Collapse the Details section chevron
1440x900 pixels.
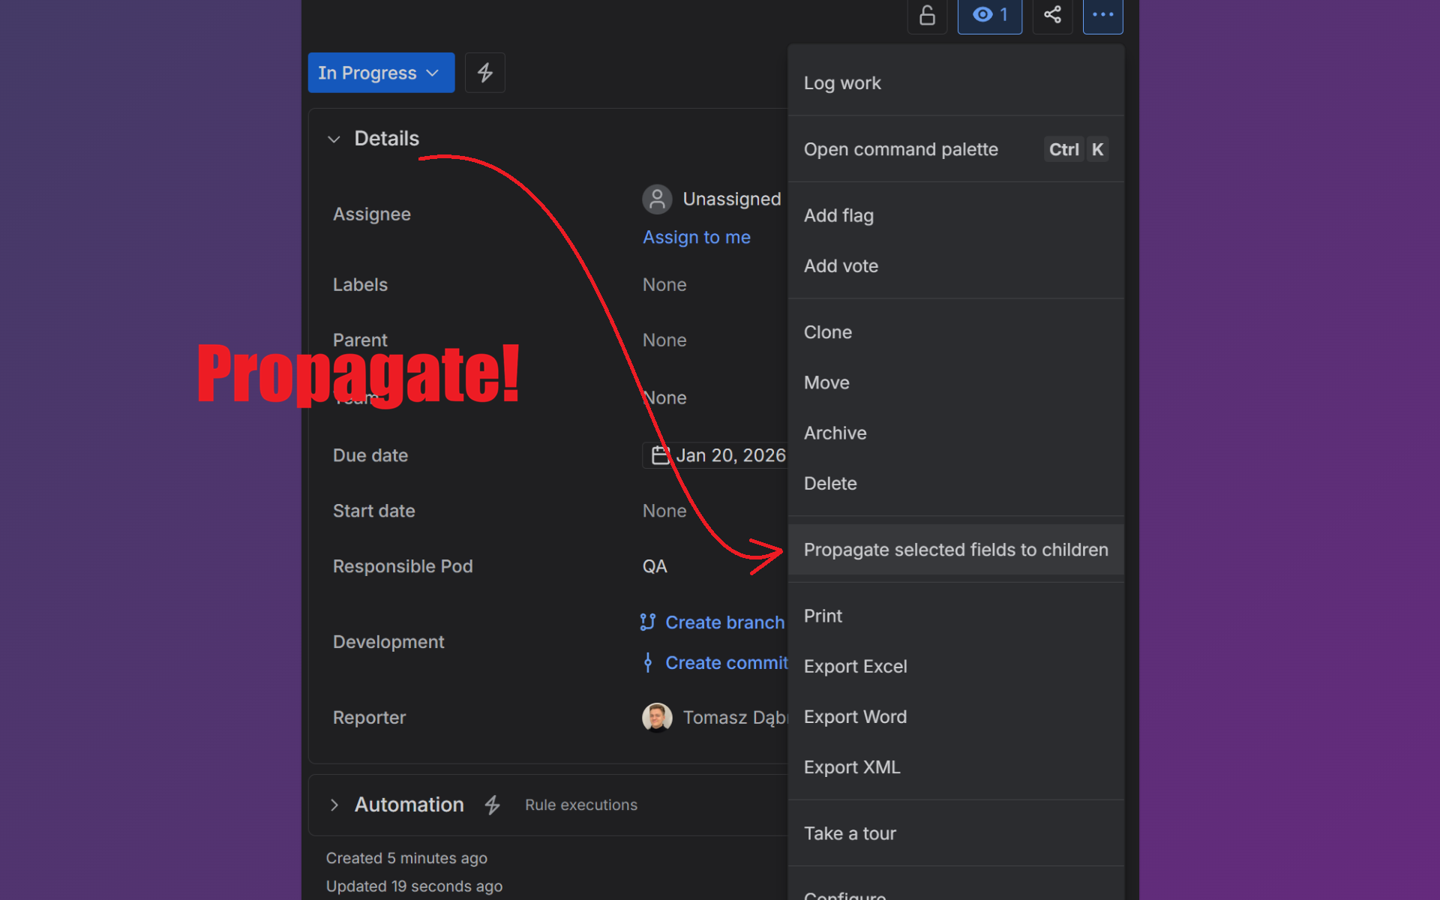click(334, 139)
